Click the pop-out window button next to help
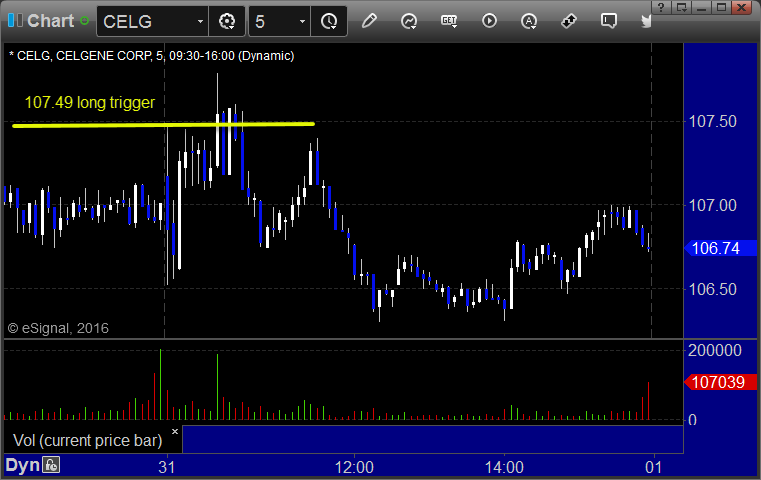This screenshot has width=761, height=480. tap(681, 7)
